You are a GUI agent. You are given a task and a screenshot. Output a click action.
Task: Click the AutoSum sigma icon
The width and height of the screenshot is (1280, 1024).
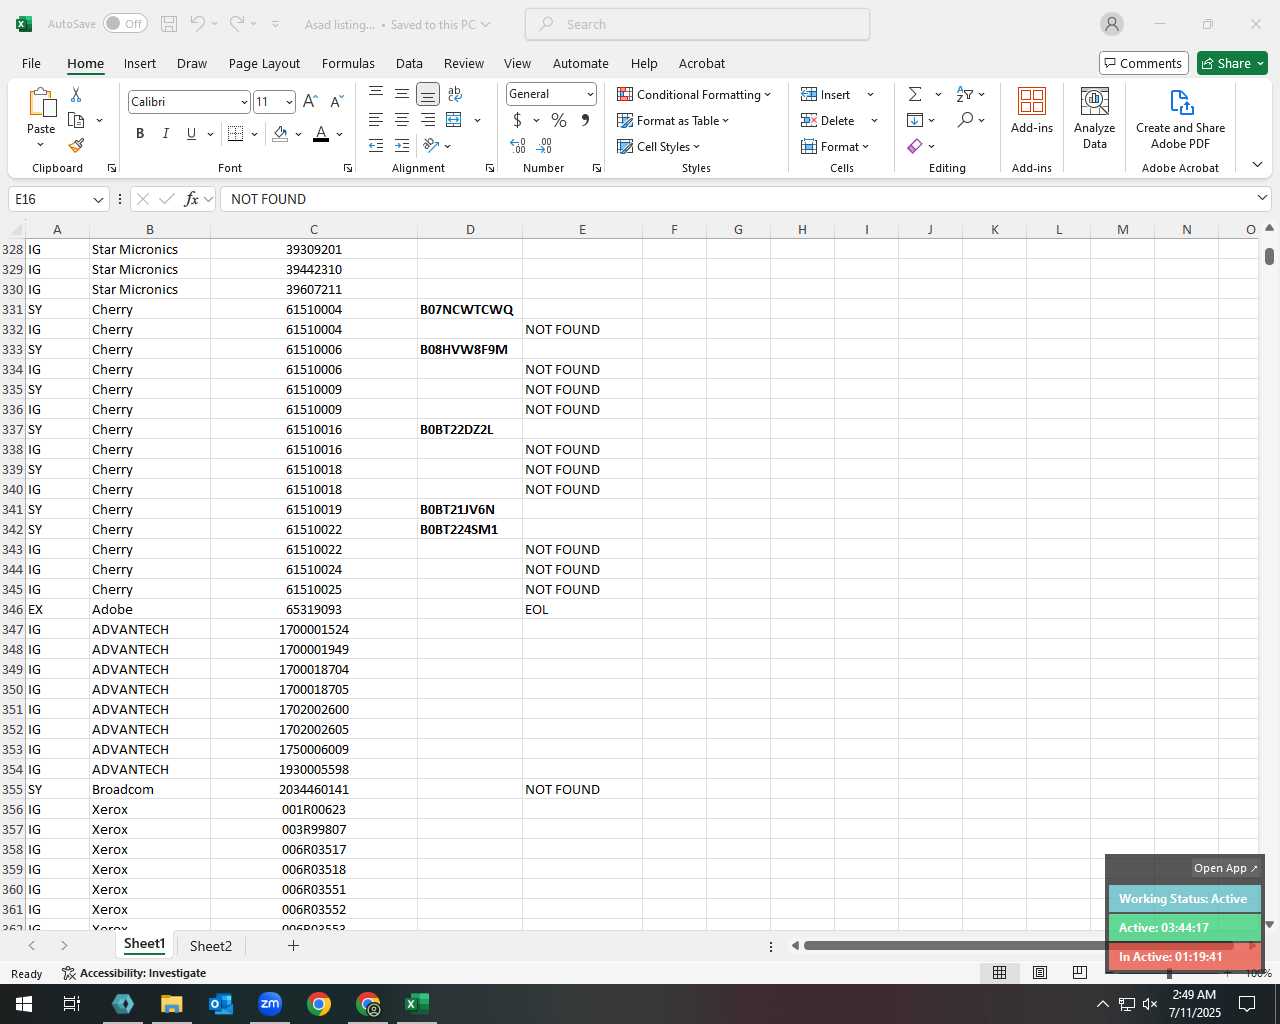tap(915, 94)
